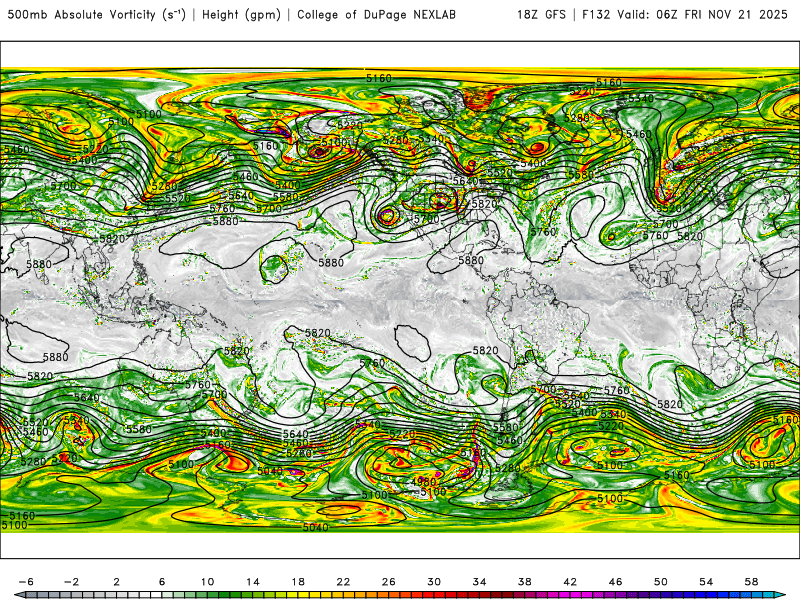Screen dimensions: 800x600
Task: Select the "Height (gpm)" header label
Action: tap(241, 15)
